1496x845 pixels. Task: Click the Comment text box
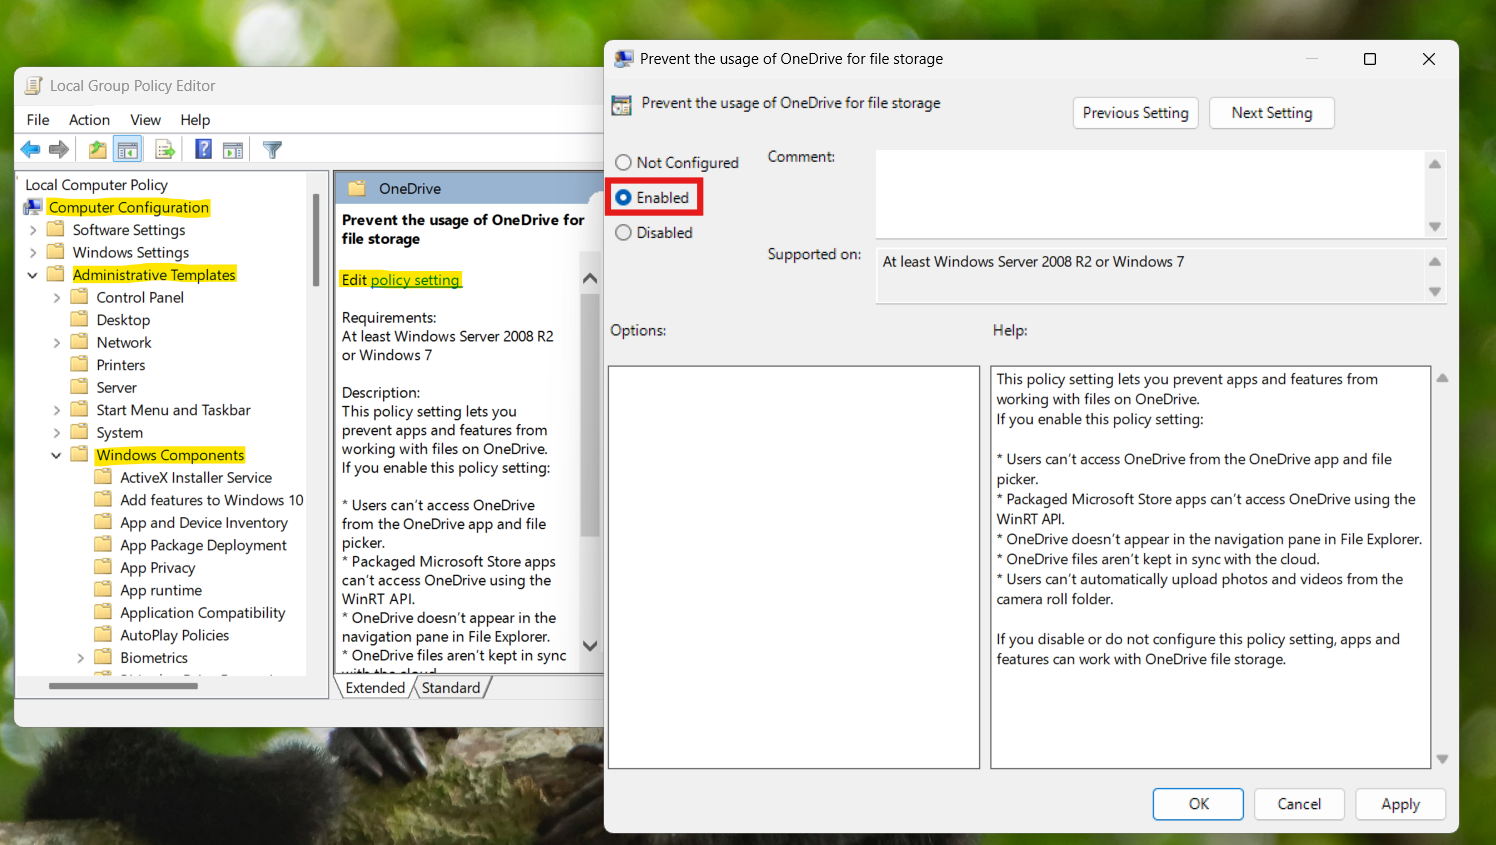[1150, 194]
